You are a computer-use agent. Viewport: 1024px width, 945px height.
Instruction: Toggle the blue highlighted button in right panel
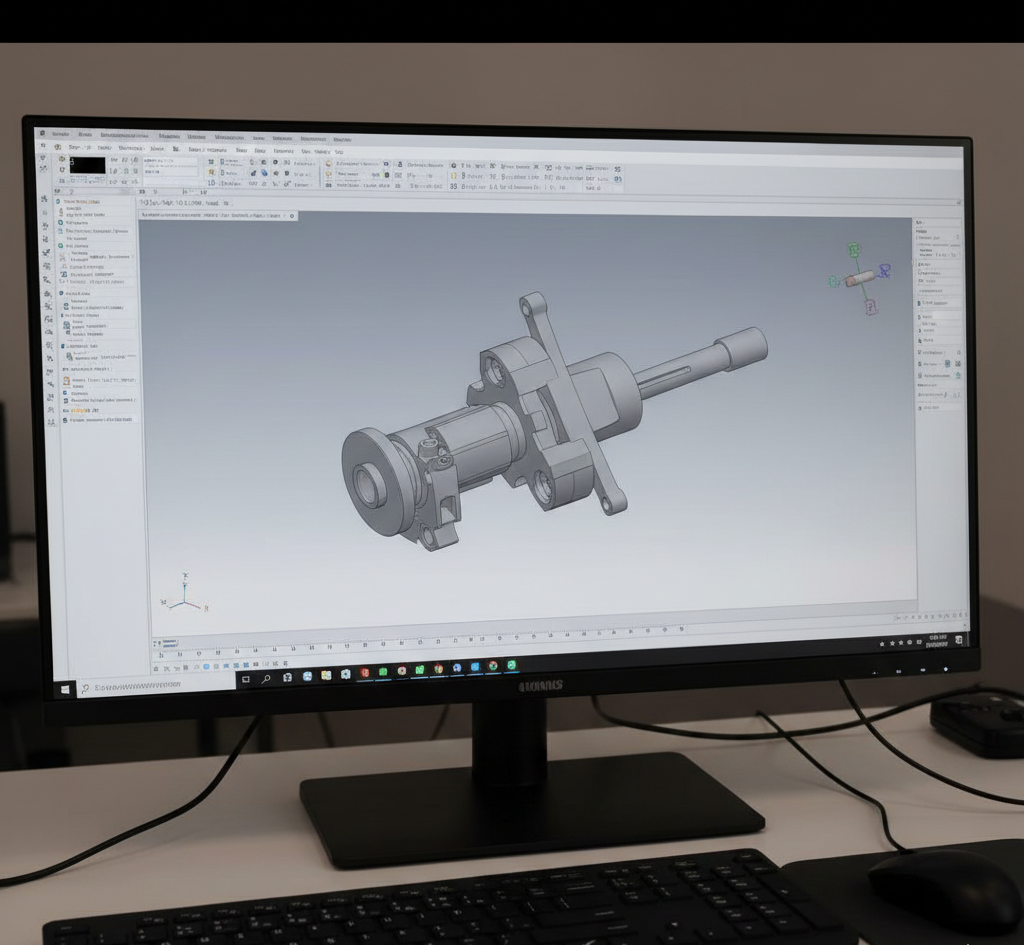948,364
